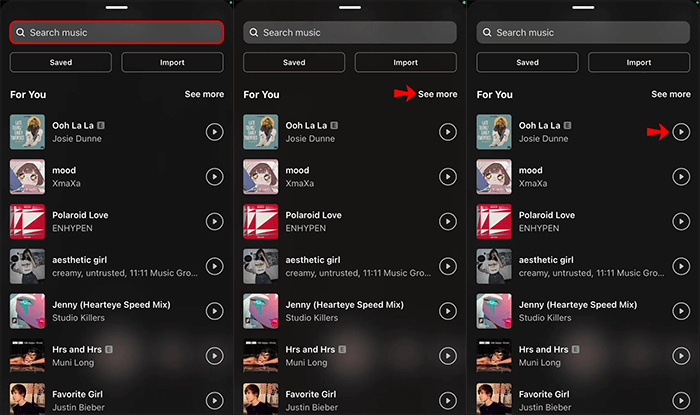The height and width of the screenshot is (415, 700).
Task: Select Polaroid Love album cover in left panel
Action: [x=27, y=221]
